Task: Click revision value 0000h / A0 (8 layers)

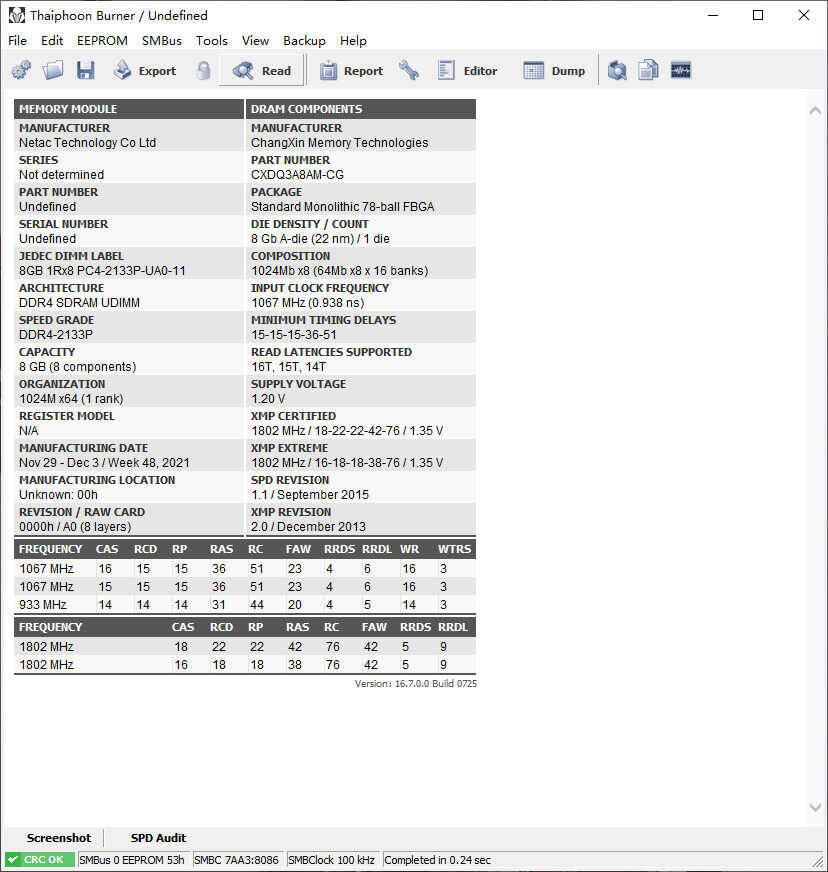Action: [75, 527]
